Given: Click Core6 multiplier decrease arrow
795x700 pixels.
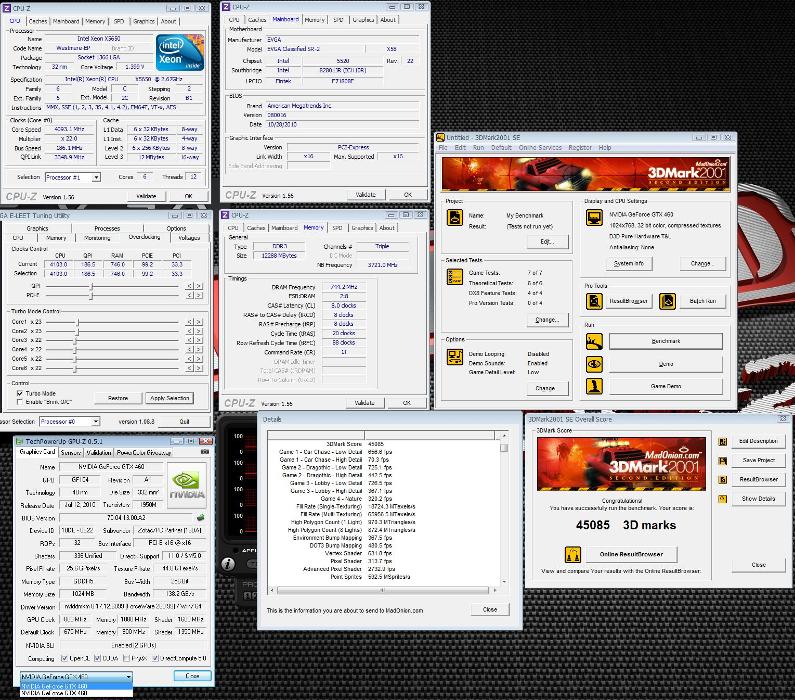Looking at the screenshot, I should pyautogui.click(x=189, y=368).
